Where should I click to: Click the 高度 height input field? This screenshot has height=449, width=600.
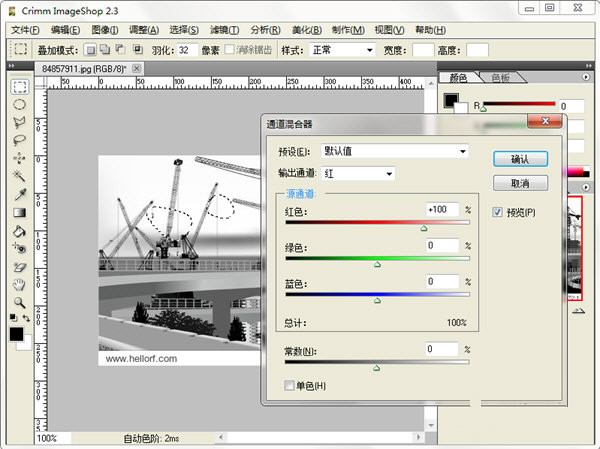point(477,50)
